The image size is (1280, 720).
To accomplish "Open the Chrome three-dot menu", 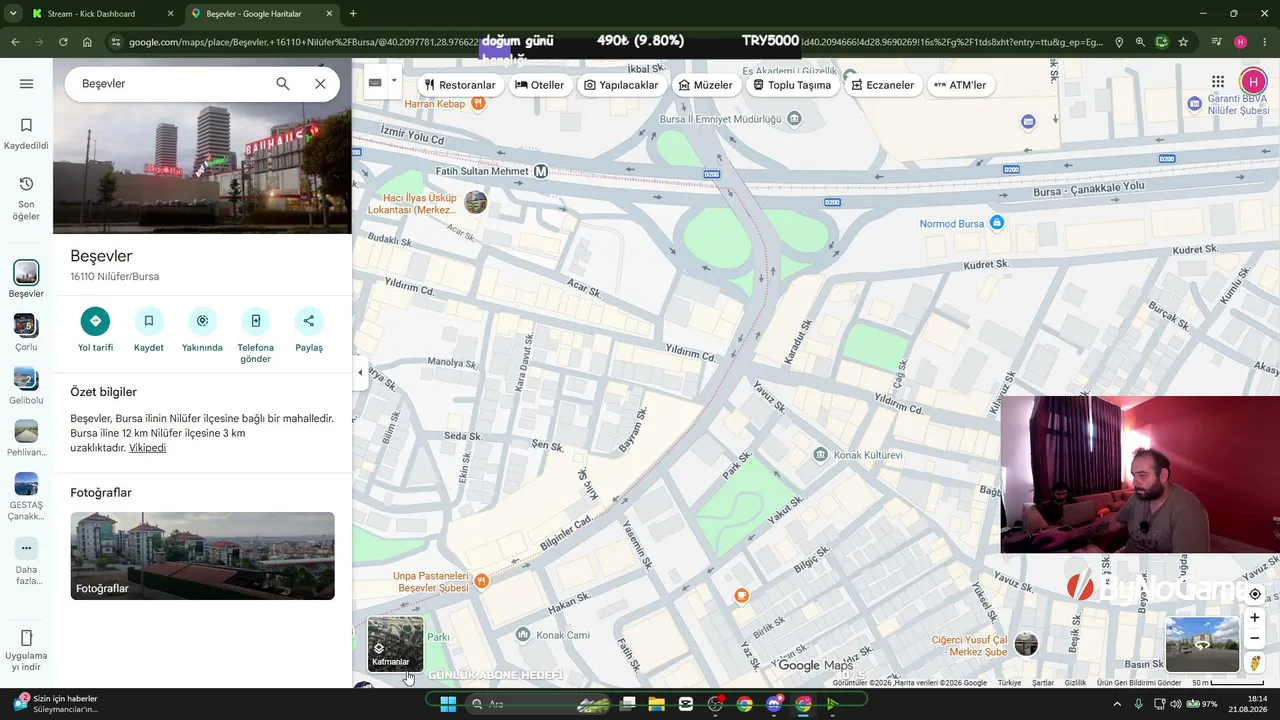I will [1264, 42].
